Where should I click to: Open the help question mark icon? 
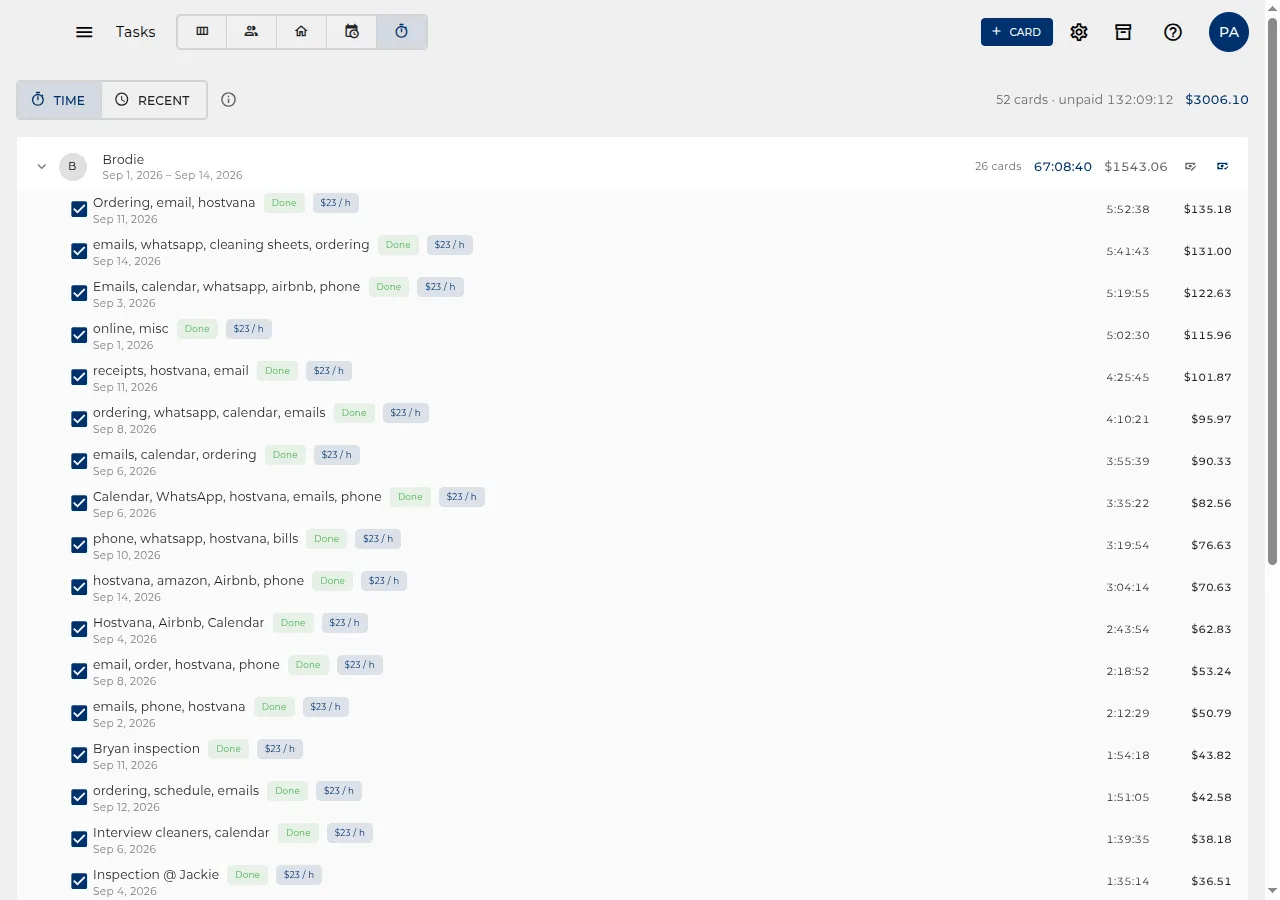[1173, 32]
